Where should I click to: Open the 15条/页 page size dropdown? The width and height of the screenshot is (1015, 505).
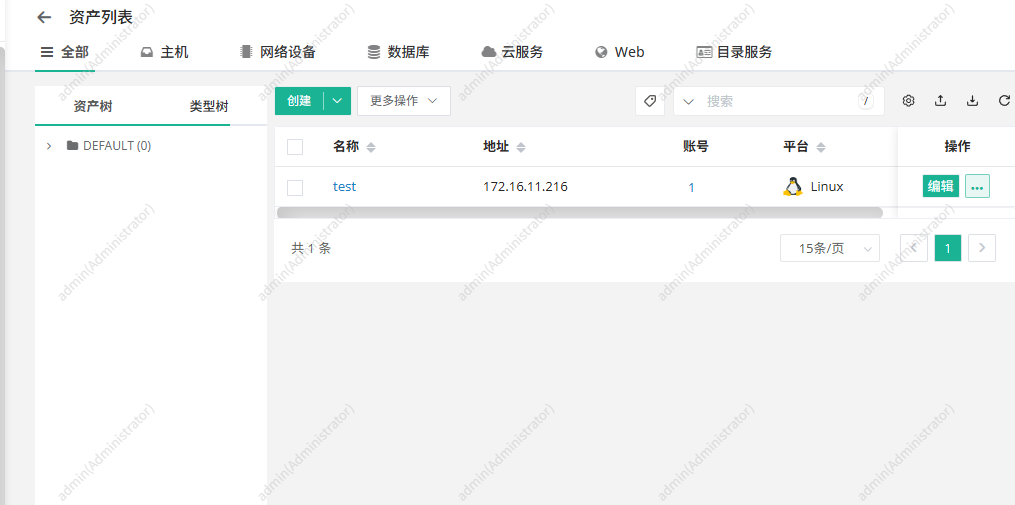tap(829, 248)
